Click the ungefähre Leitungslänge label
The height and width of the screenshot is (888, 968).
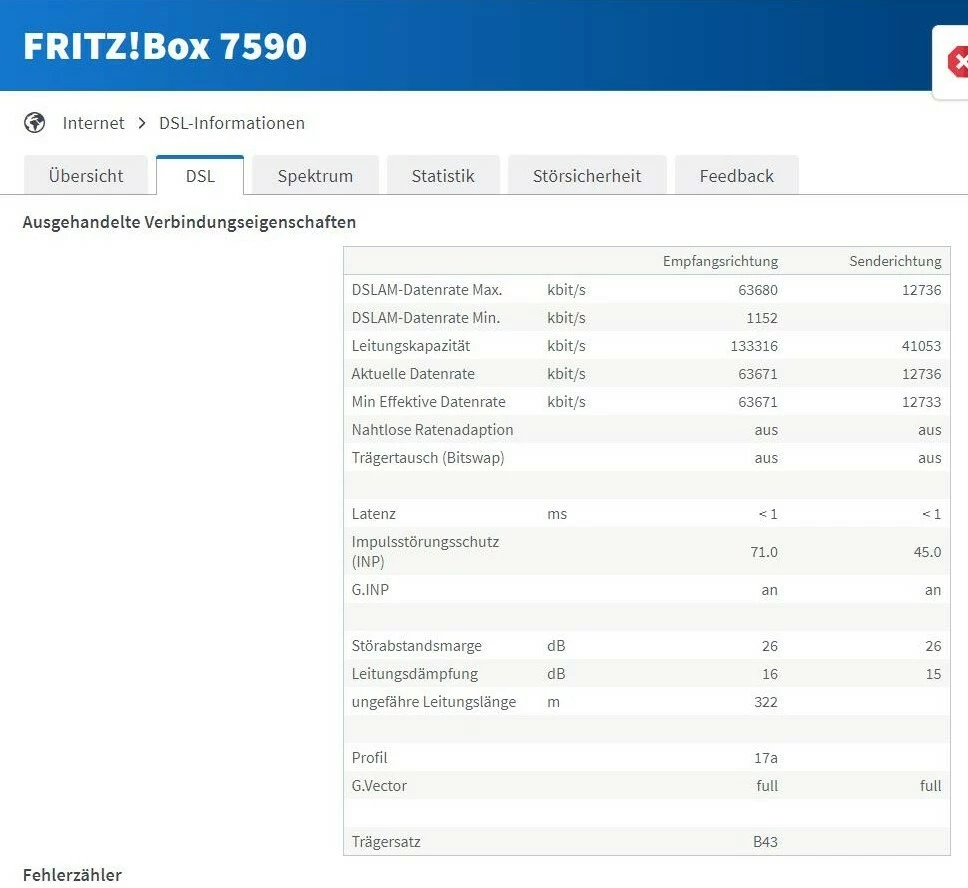[434, 702]
